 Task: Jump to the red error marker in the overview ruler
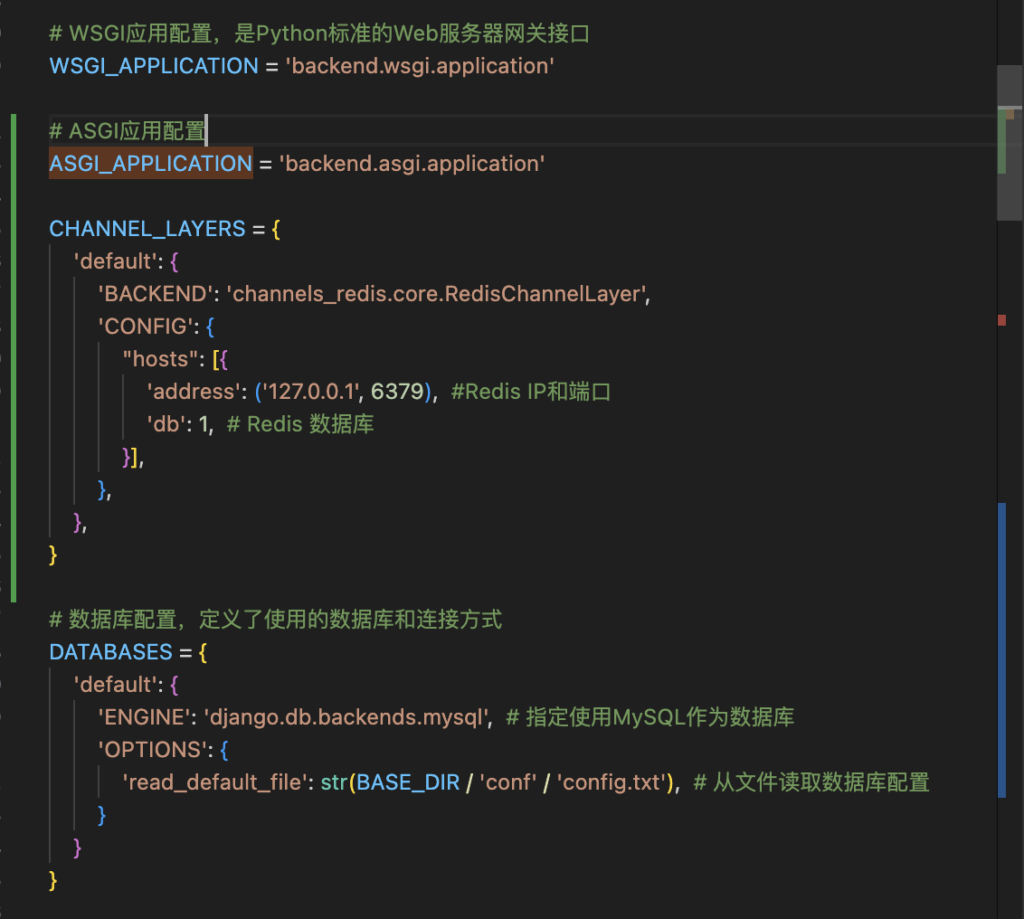1002,320
